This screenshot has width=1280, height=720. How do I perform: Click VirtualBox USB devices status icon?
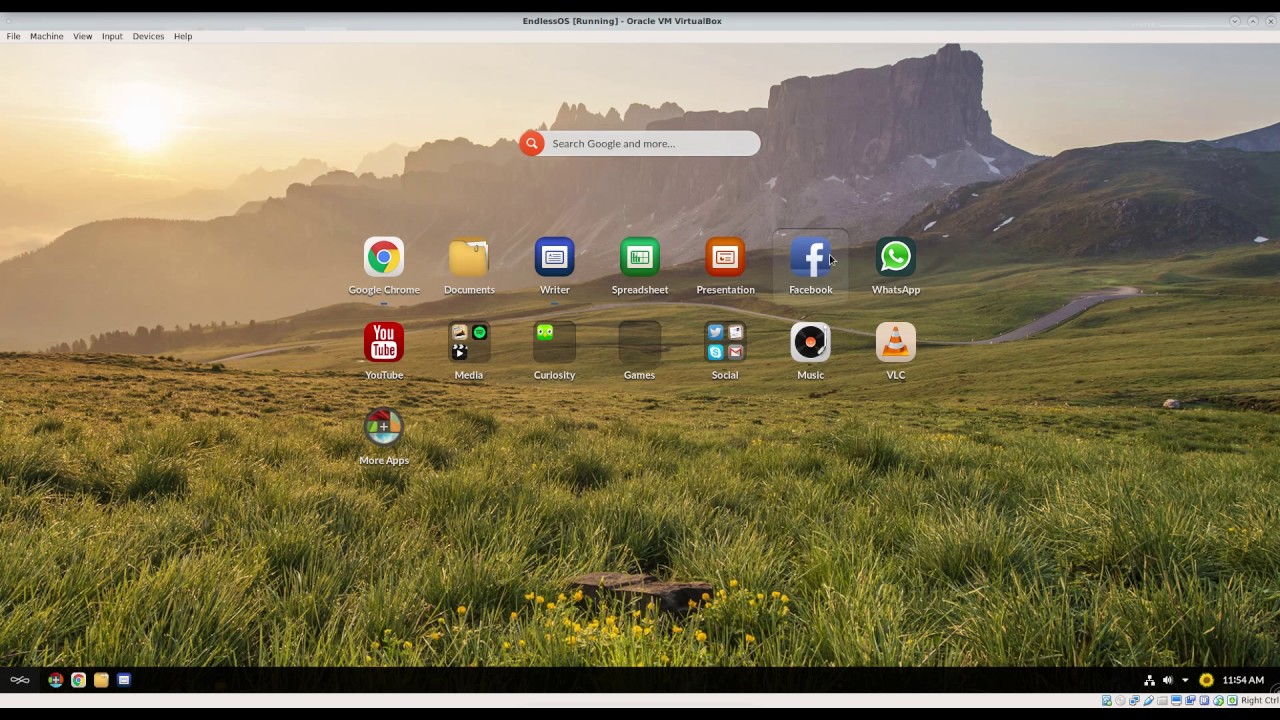(1149, 700)
